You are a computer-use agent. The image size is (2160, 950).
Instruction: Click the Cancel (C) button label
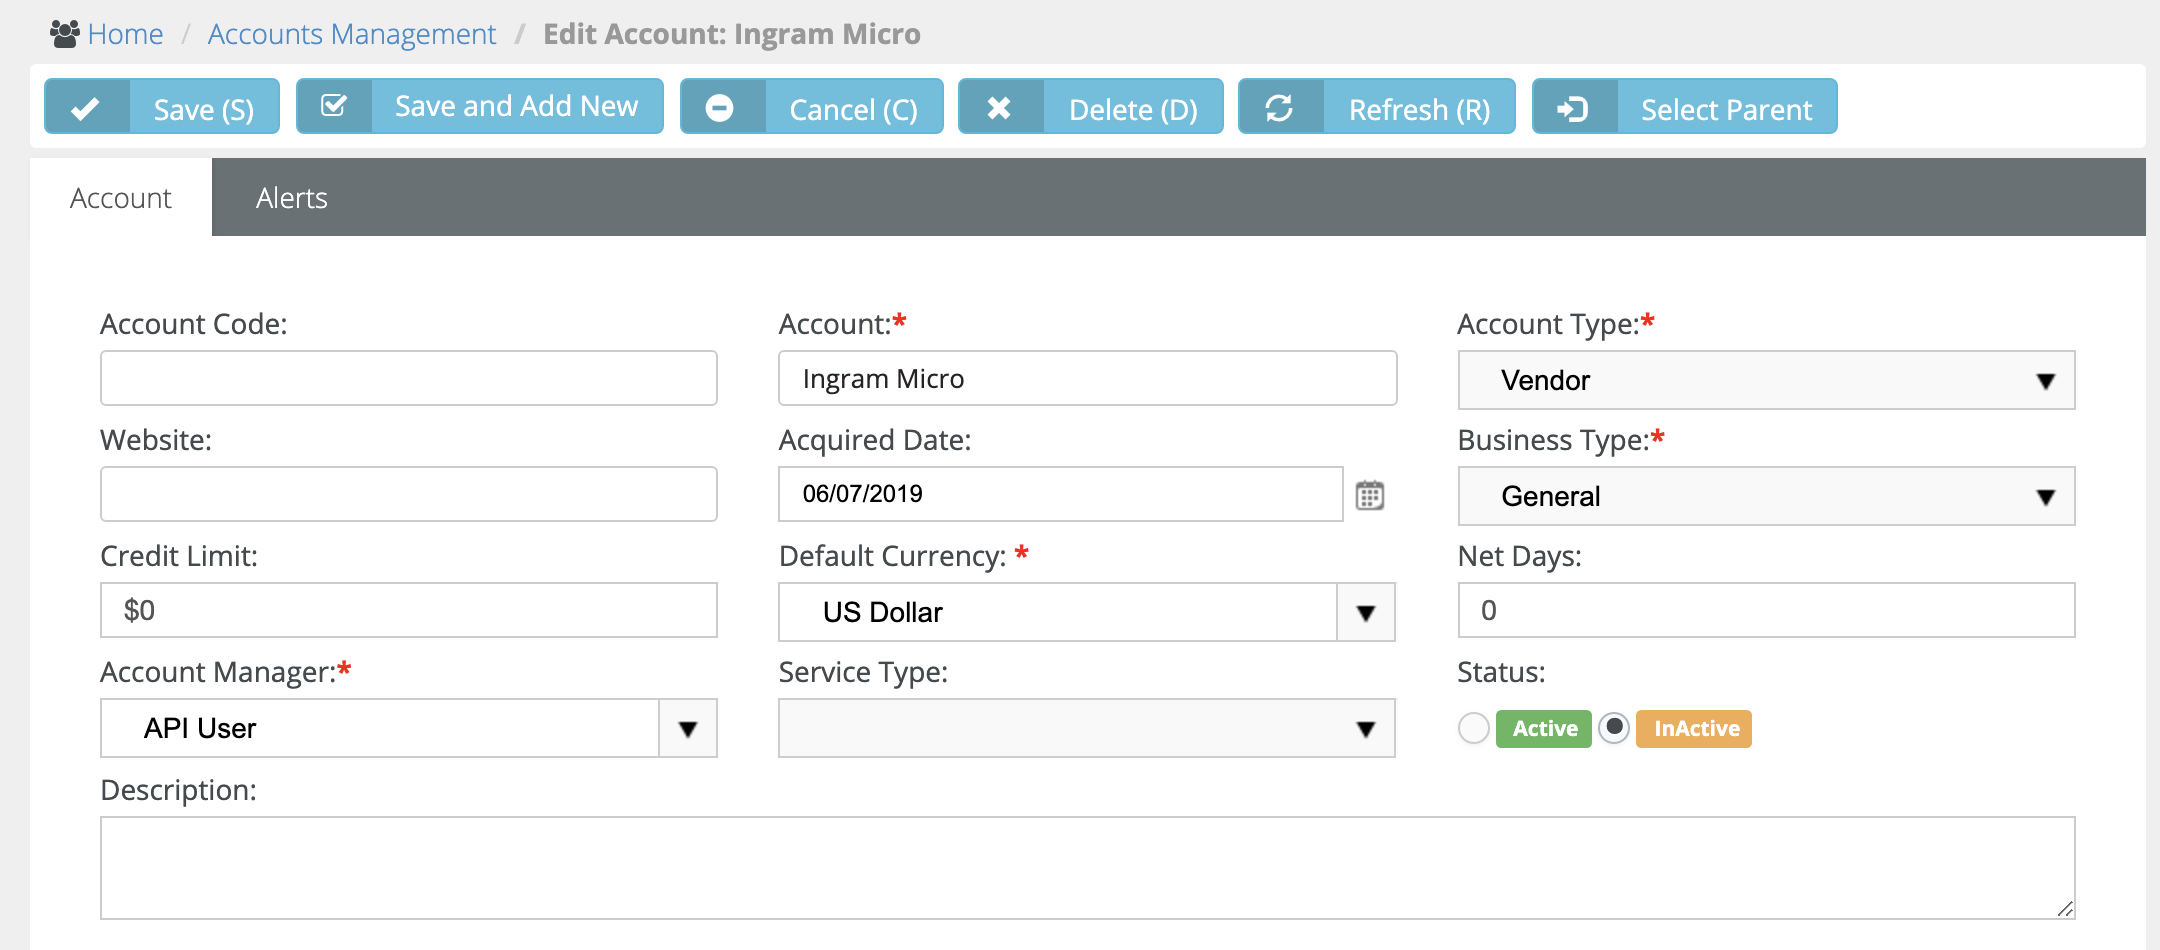[x=853, y=109]
